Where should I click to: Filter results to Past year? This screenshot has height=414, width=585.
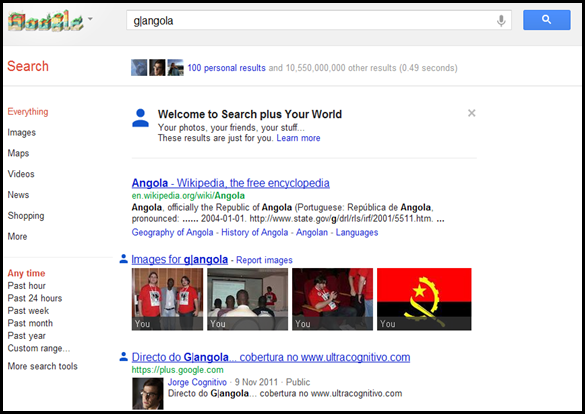pos(26,336)
